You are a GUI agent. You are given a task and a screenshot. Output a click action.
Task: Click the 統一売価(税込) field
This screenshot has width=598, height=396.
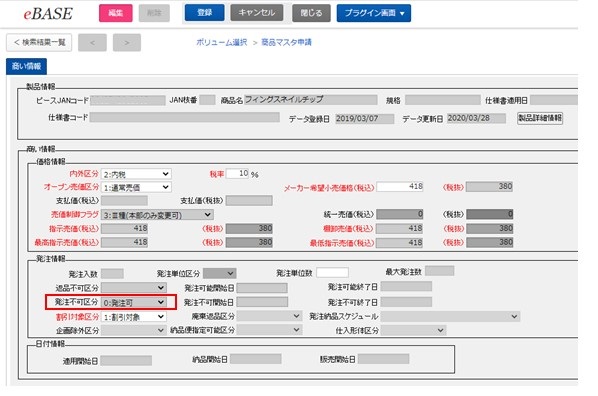[x=400, y=214]
